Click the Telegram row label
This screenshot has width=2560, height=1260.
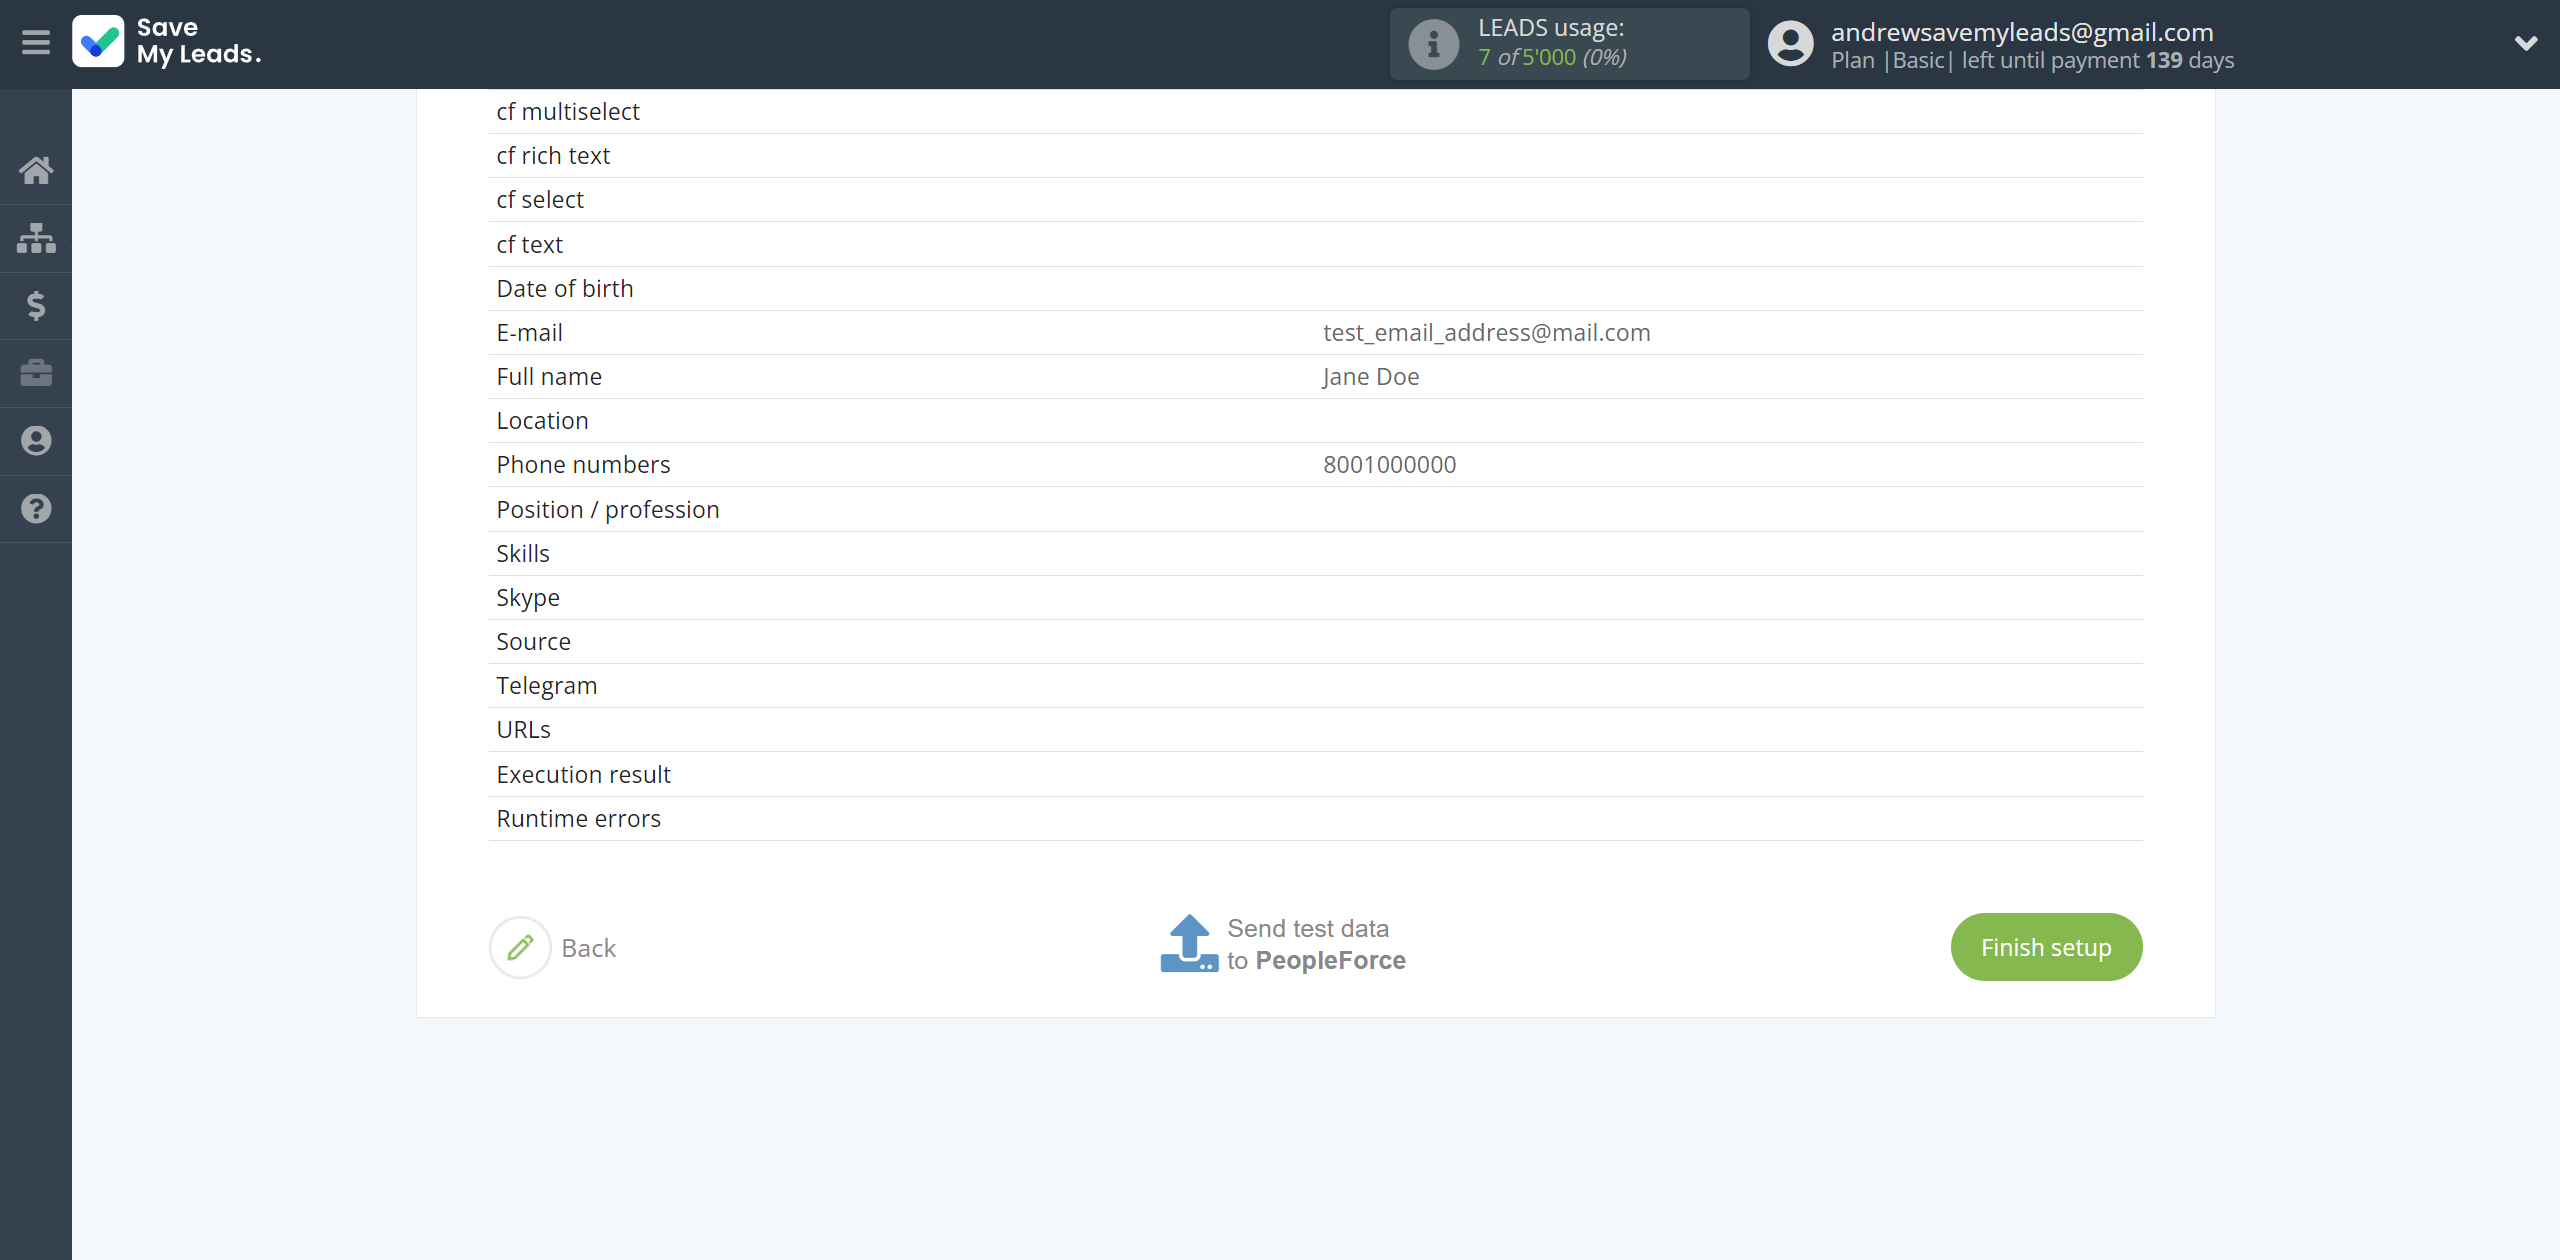tap(546, 685)
